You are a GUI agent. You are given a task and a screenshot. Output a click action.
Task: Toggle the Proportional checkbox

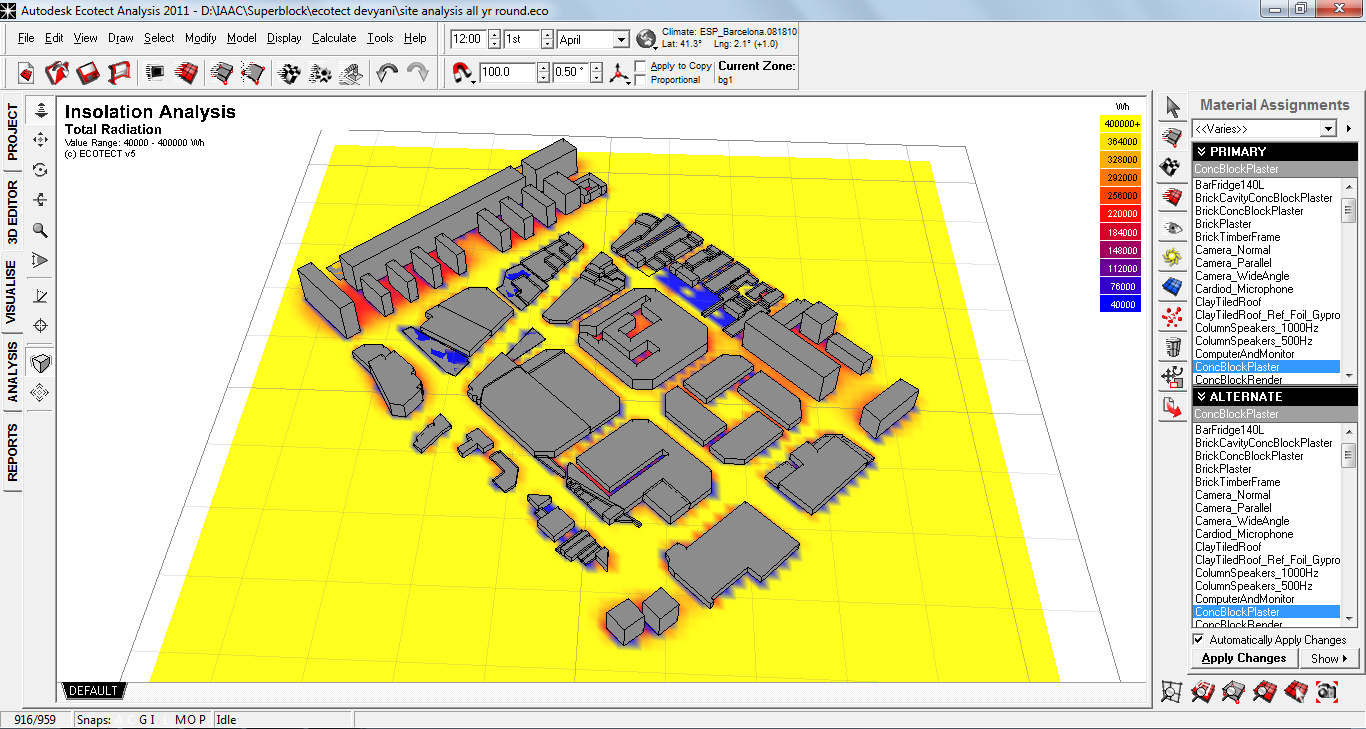[641, 80]
